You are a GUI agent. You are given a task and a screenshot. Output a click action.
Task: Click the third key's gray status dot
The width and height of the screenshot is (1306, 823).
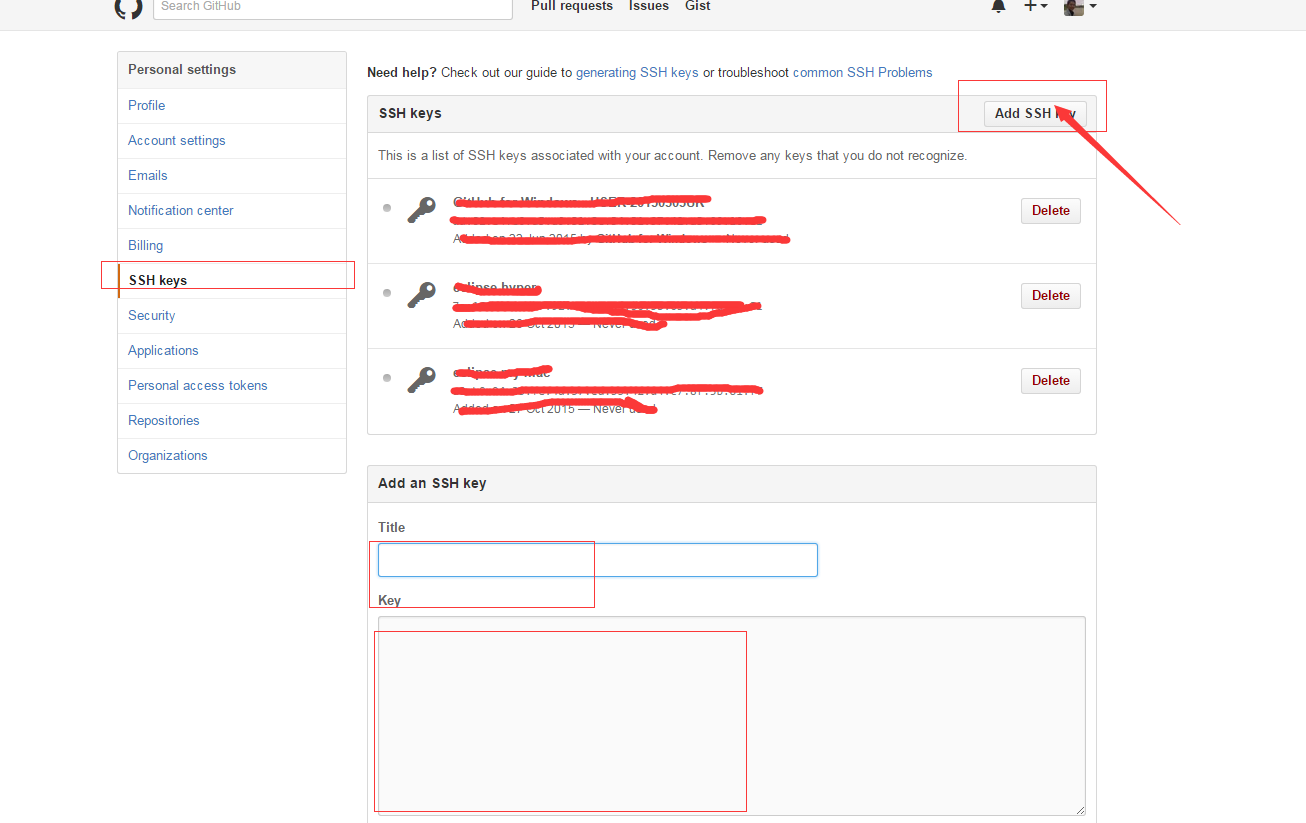[x=387, y=378]
